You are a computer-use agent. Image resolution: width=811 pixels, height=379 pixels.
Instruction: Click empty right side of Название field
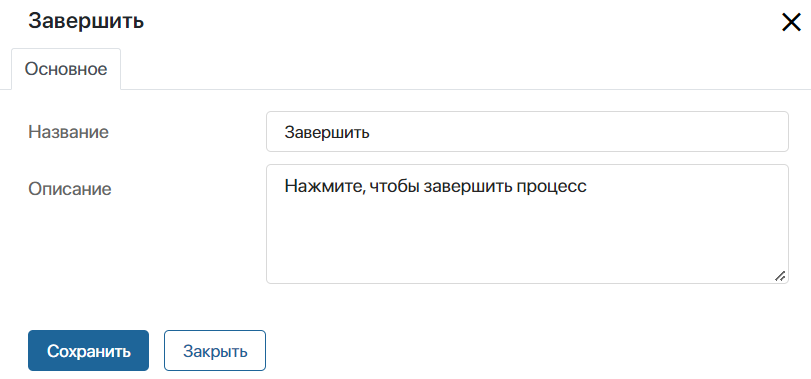click(x=579, y=132)
